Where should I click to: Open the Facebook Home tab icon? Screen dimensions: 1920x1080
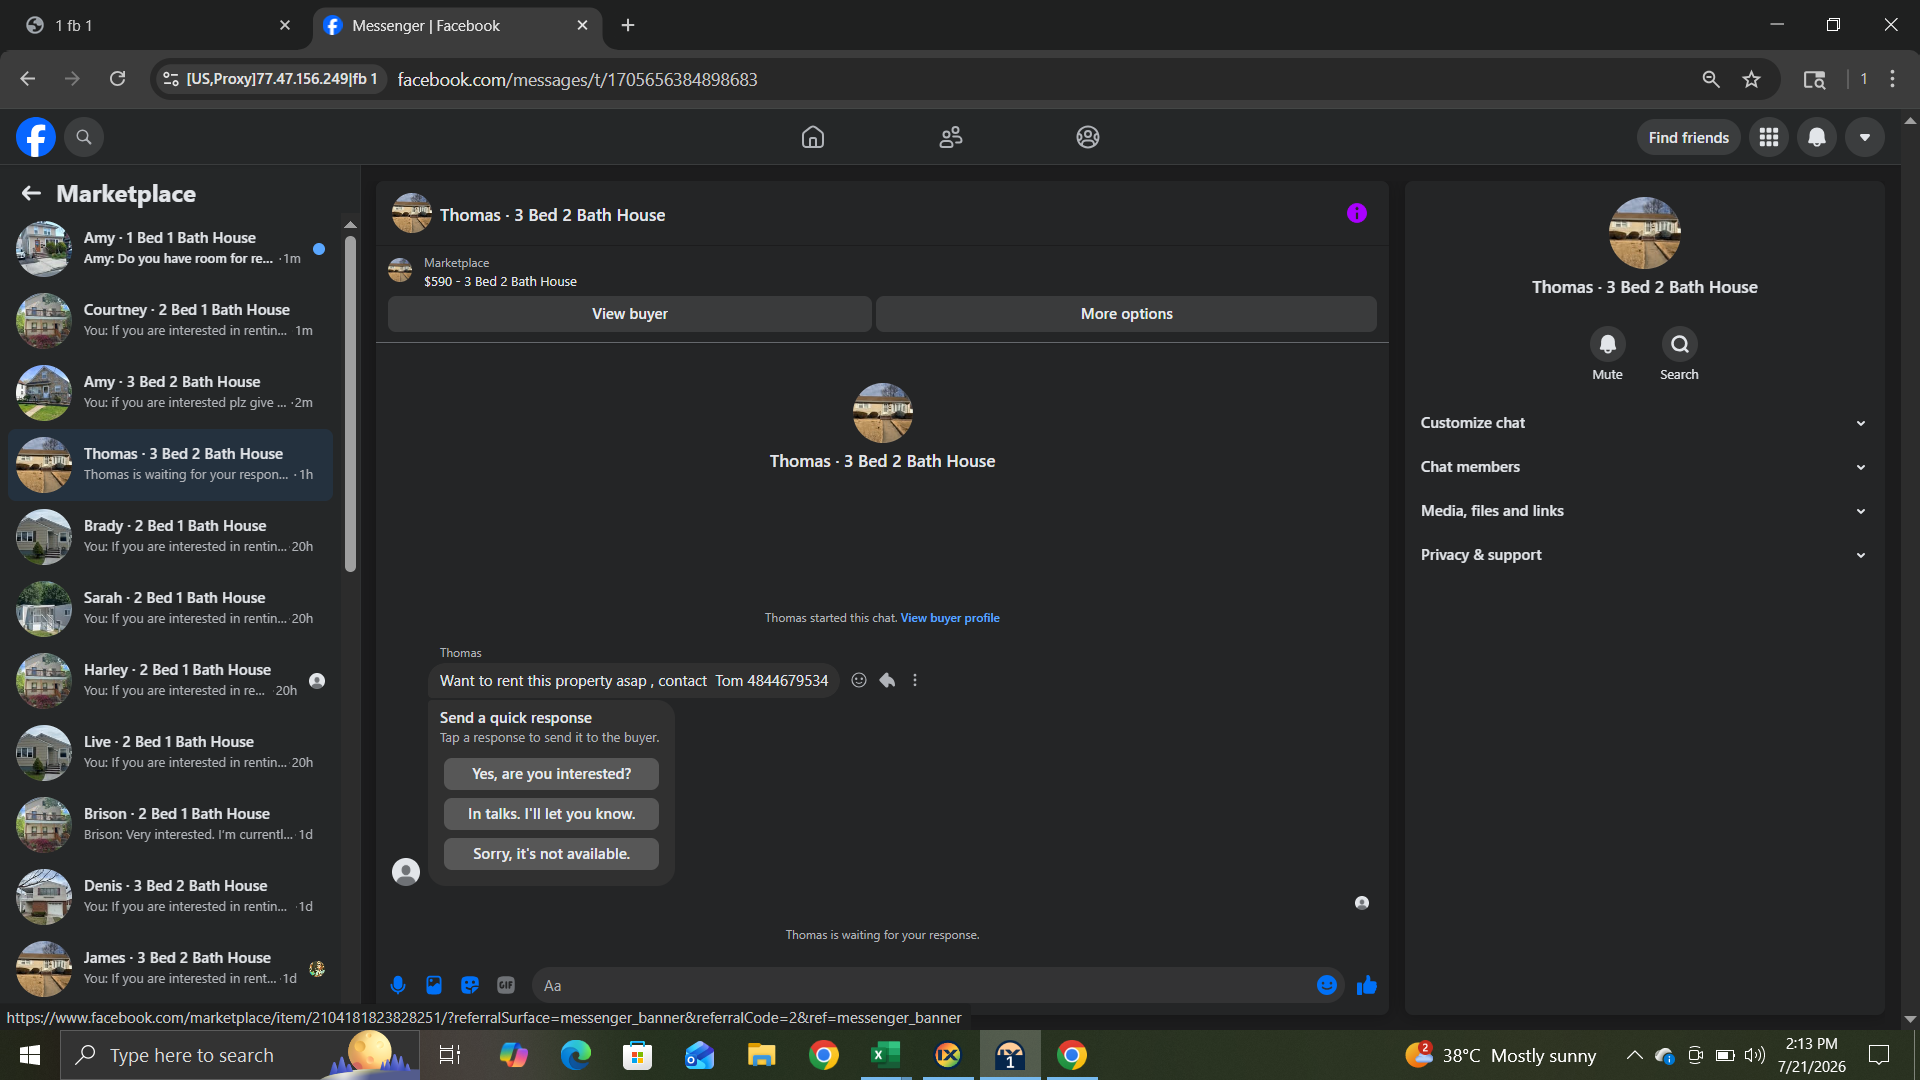point(813,137)
